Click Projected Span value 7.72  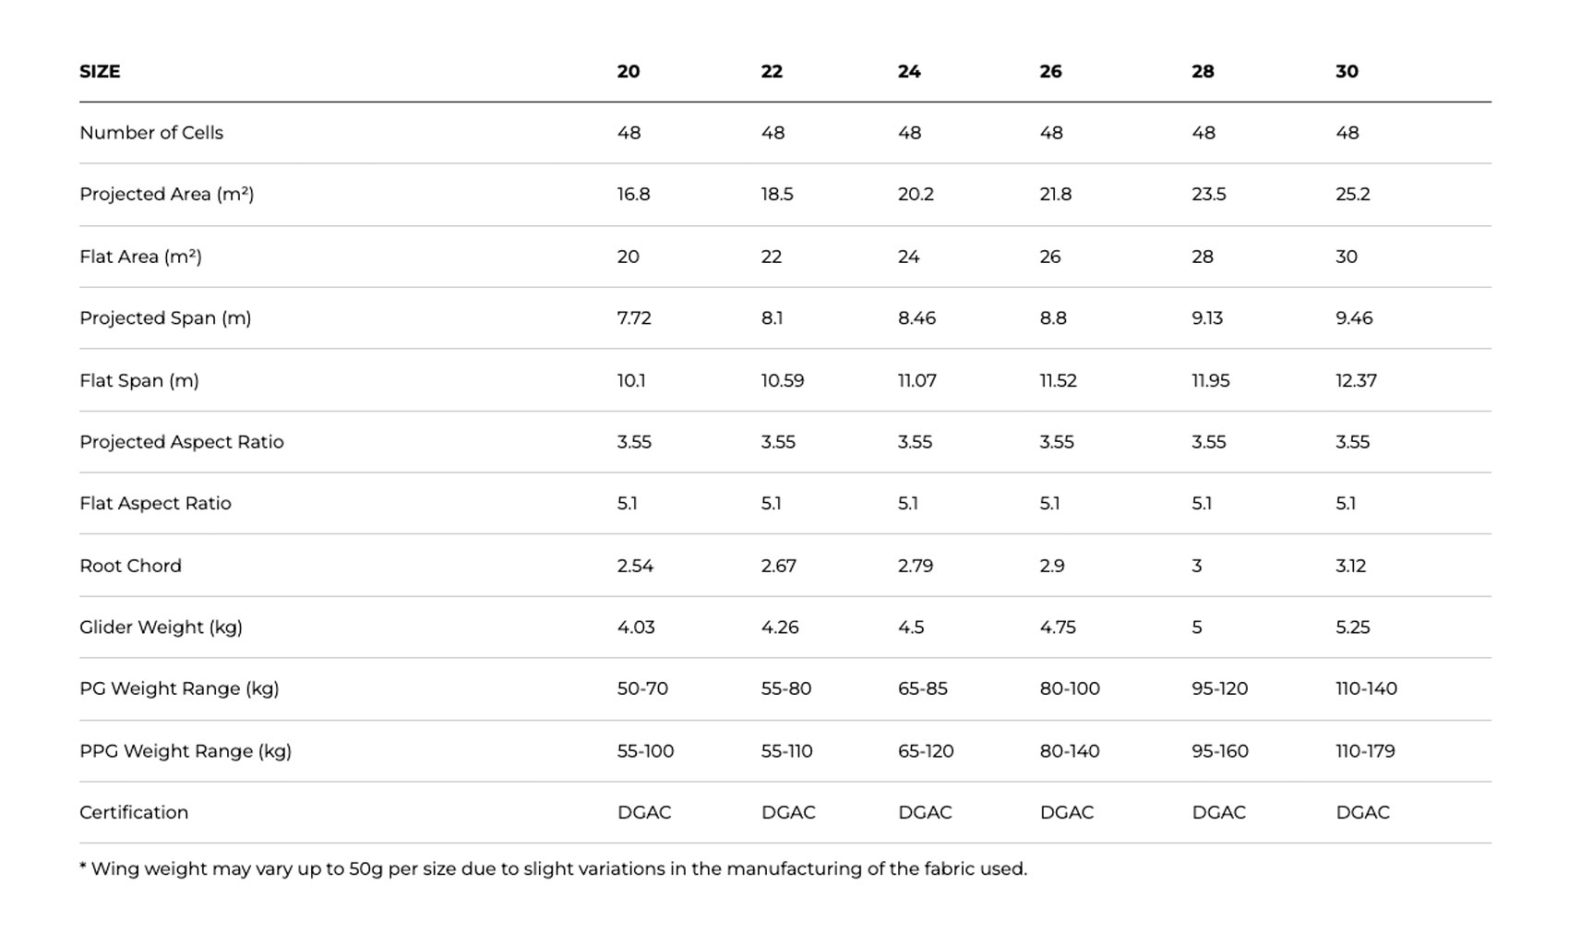tap(634, 318)
